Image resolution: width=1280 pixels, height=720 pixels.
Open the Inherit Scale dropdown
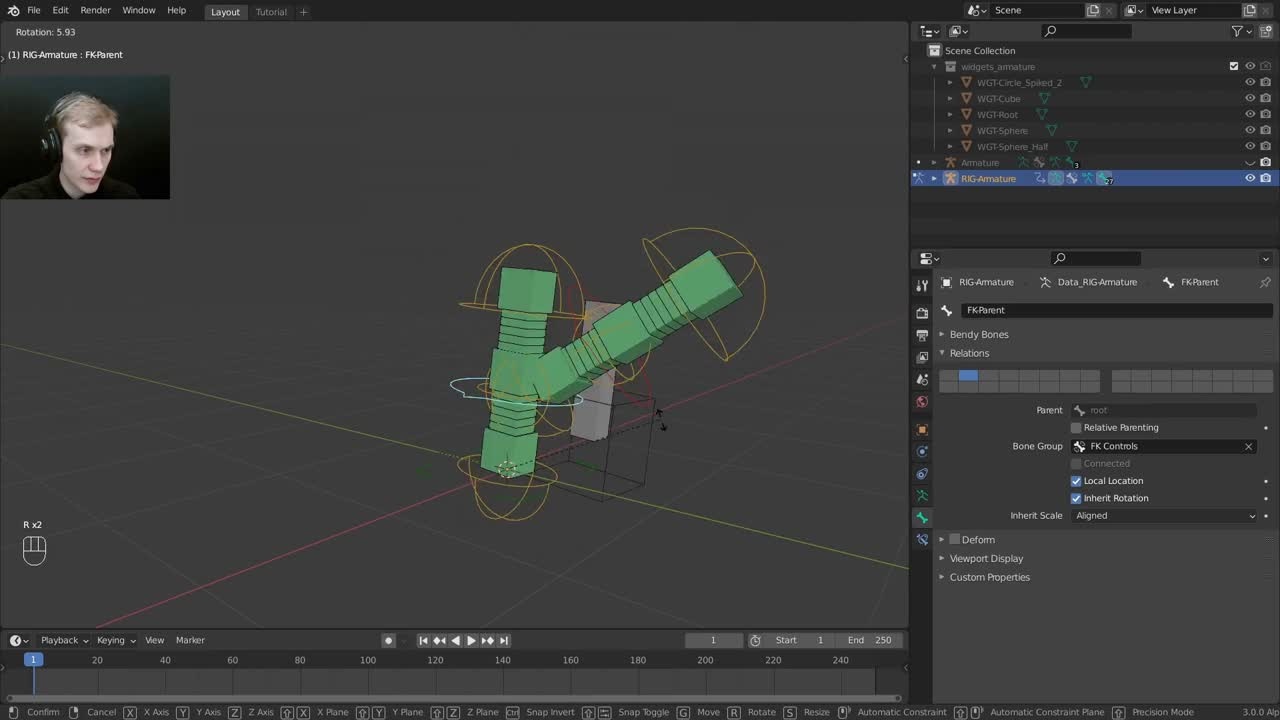pyautogui.click(x=1165, y=515)
